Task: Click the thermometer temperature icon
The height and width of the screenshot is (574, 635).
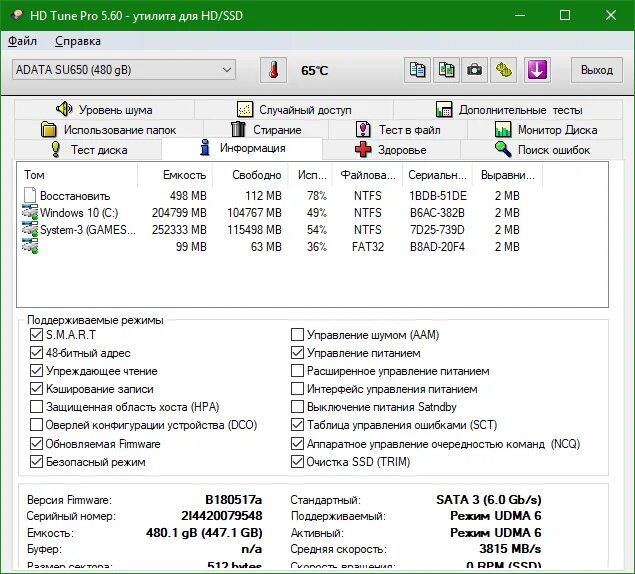Action: [273, 70]
